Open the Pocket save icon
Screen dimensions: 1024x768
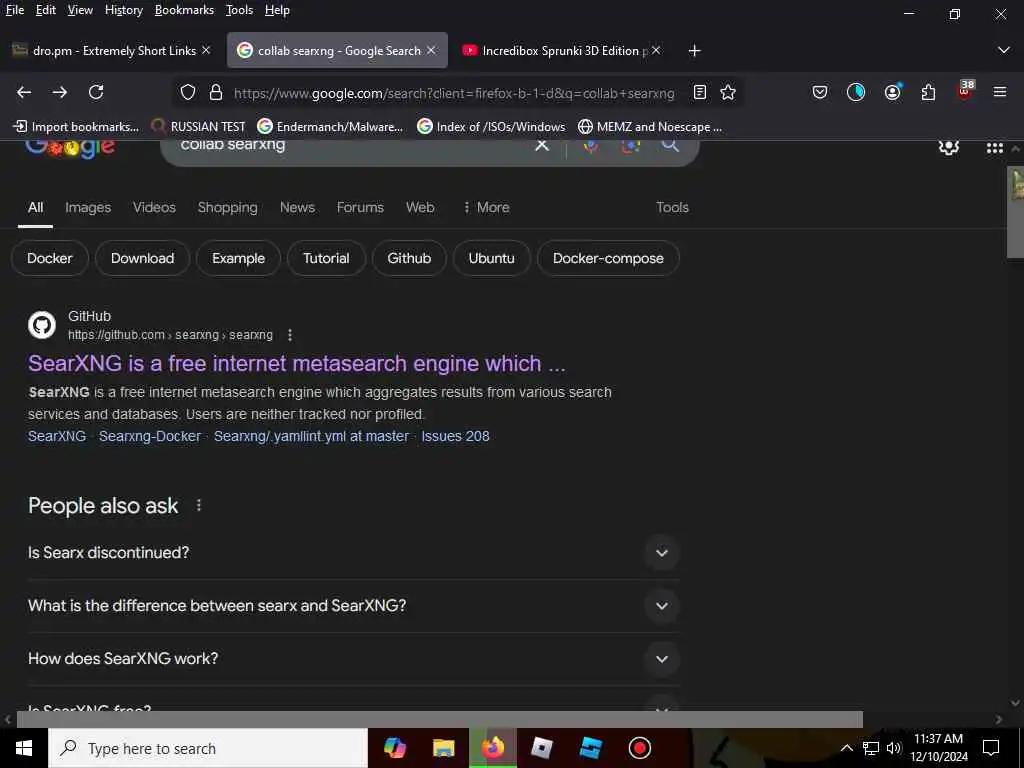pyautogui.click(x=820, y=93)
